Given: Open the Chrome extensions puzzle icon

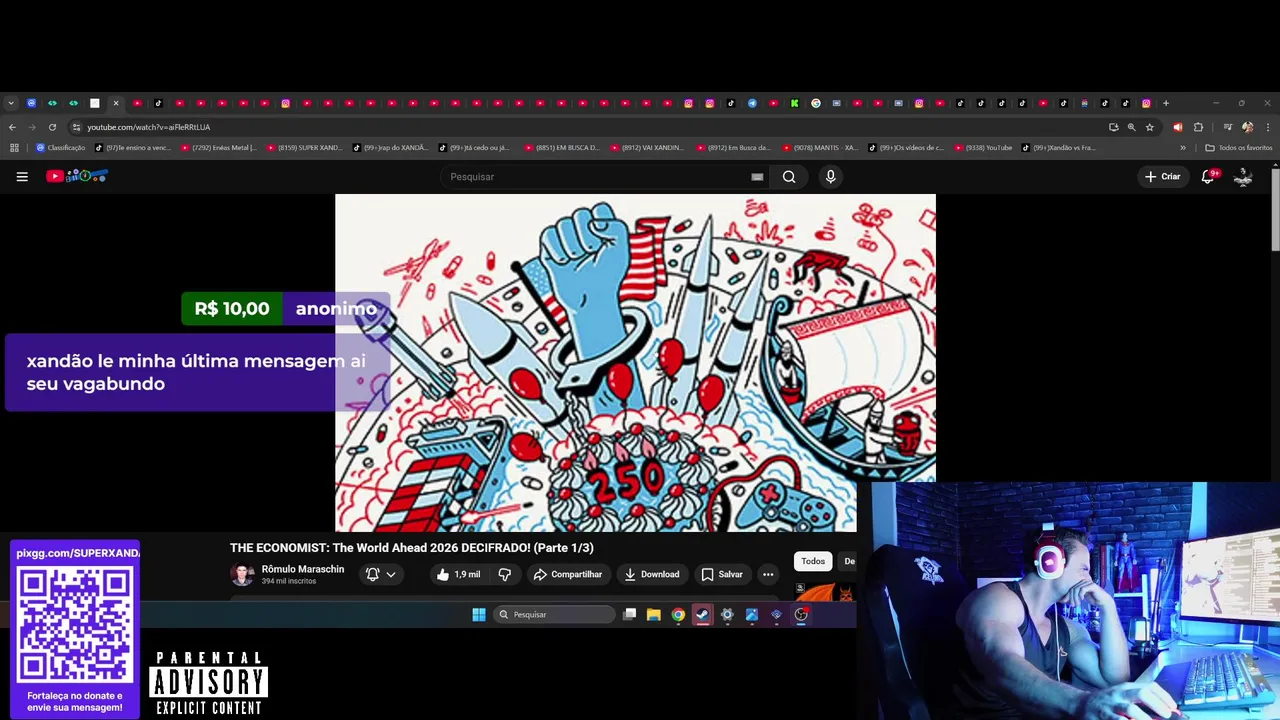Looking at the screenshot, I should tap(1198, 127).
